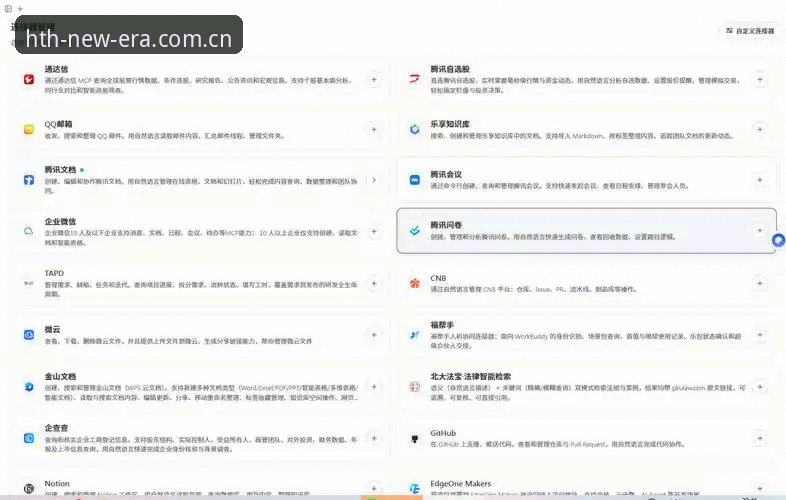Click the Notion logo icon

[x=29, y=488]
